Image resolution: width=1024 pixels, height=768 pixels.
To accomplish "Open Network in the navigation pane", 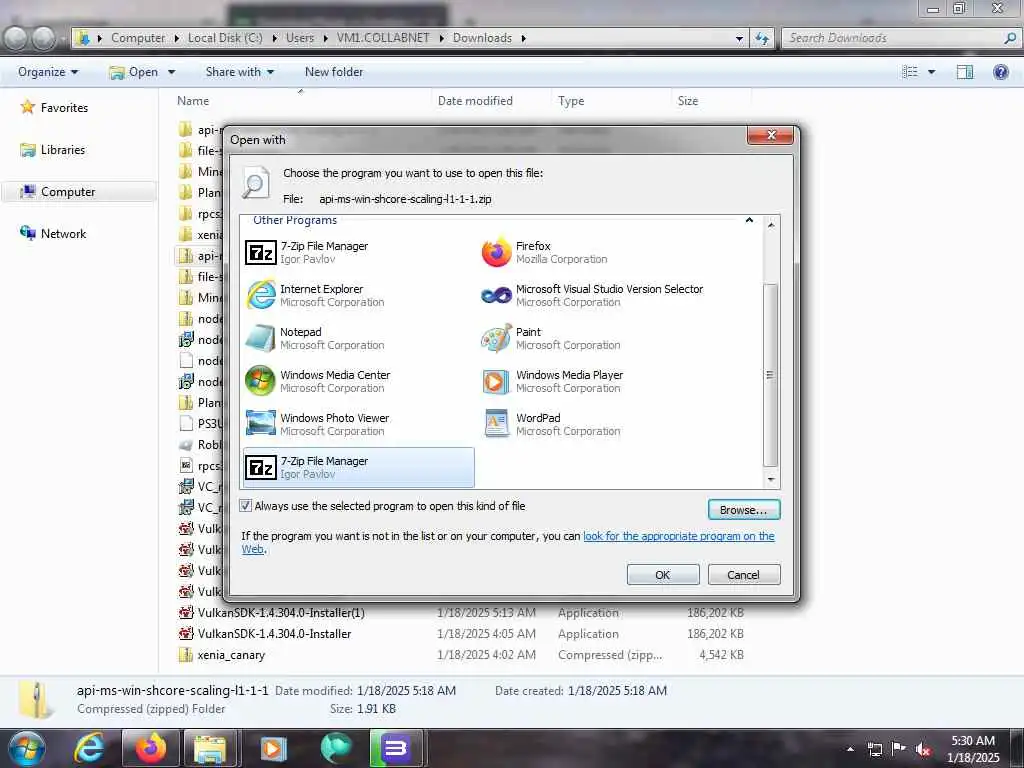I will pos(63,234).
